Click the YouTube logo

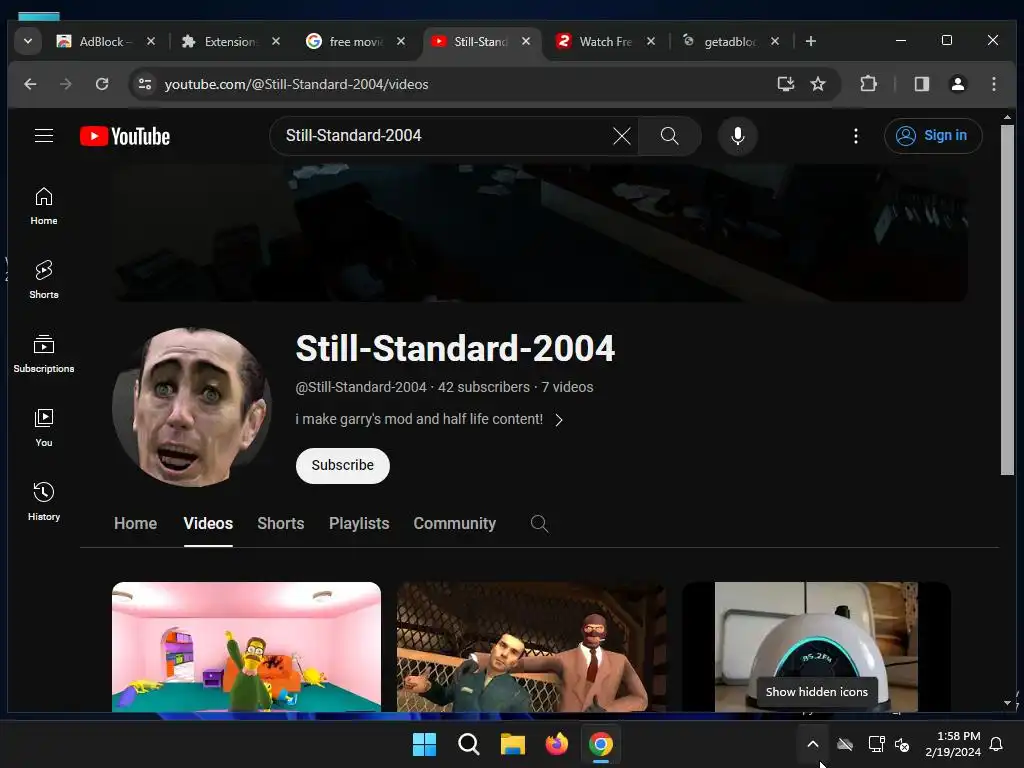tap(125, 136)
